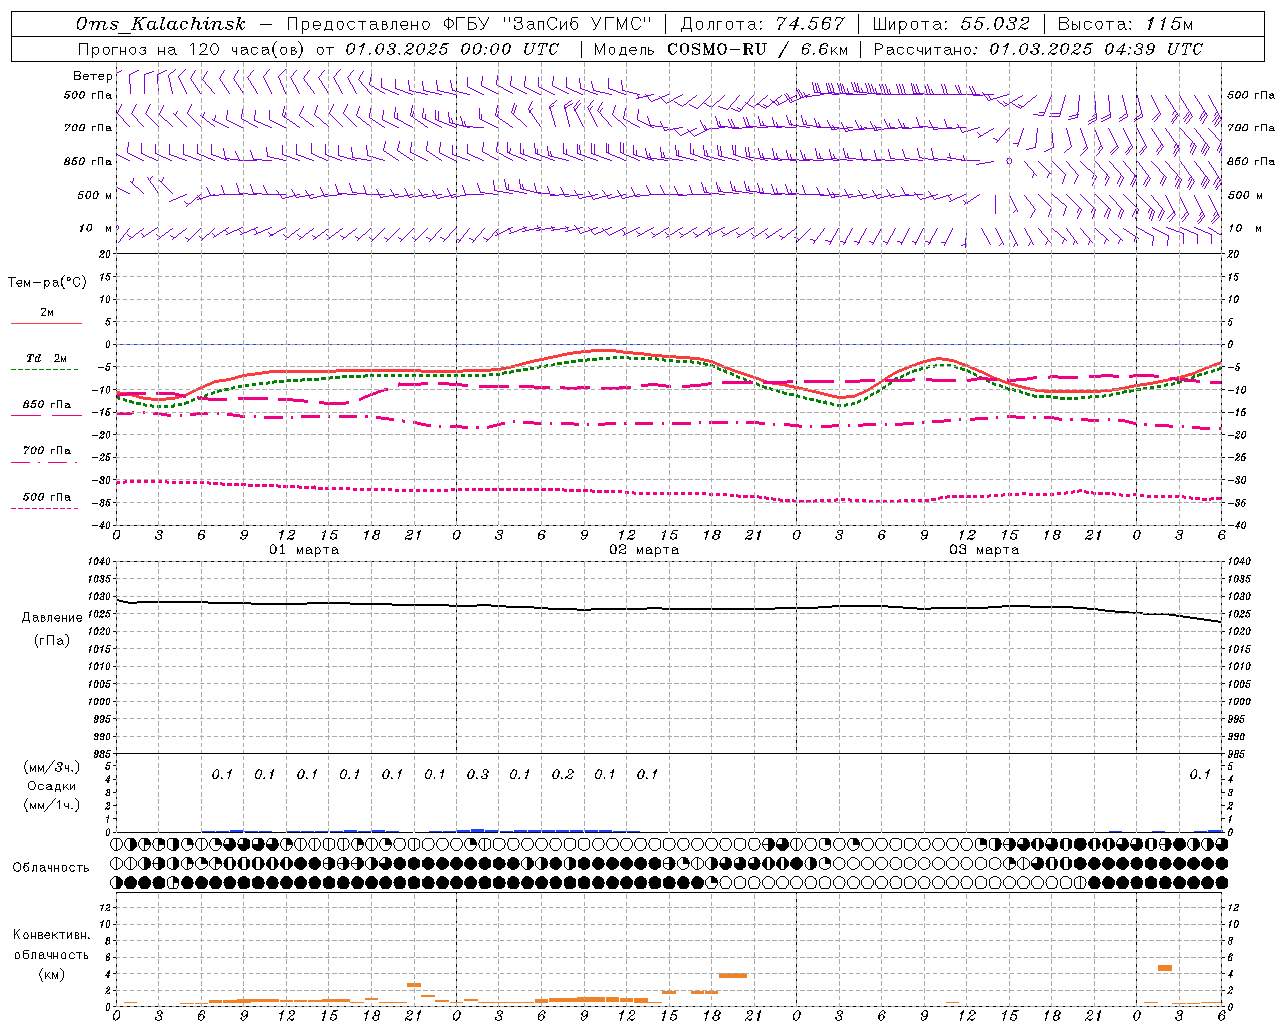Click 'Прогноз на 120 часа(ов)' forecast text

coord(192,49)
